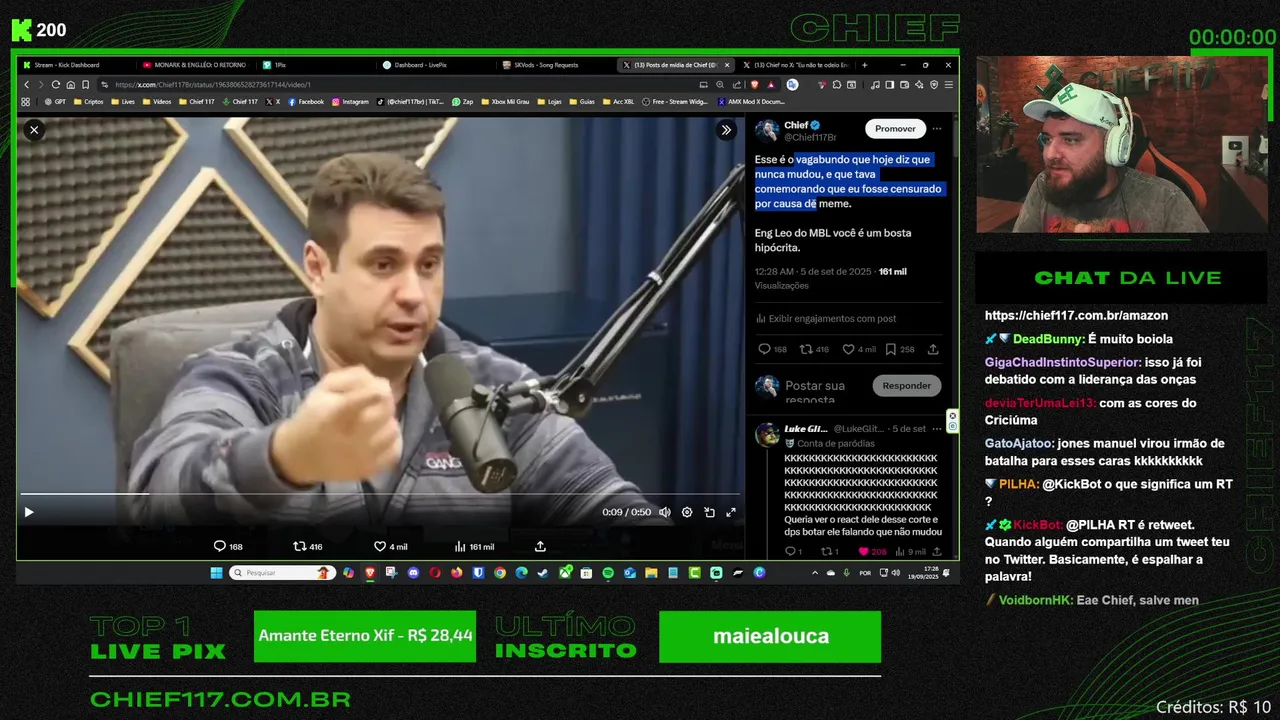This screenshot has width=1280, height=720.
Task: Open the Facebook bookmark
Action: point(306,101)
